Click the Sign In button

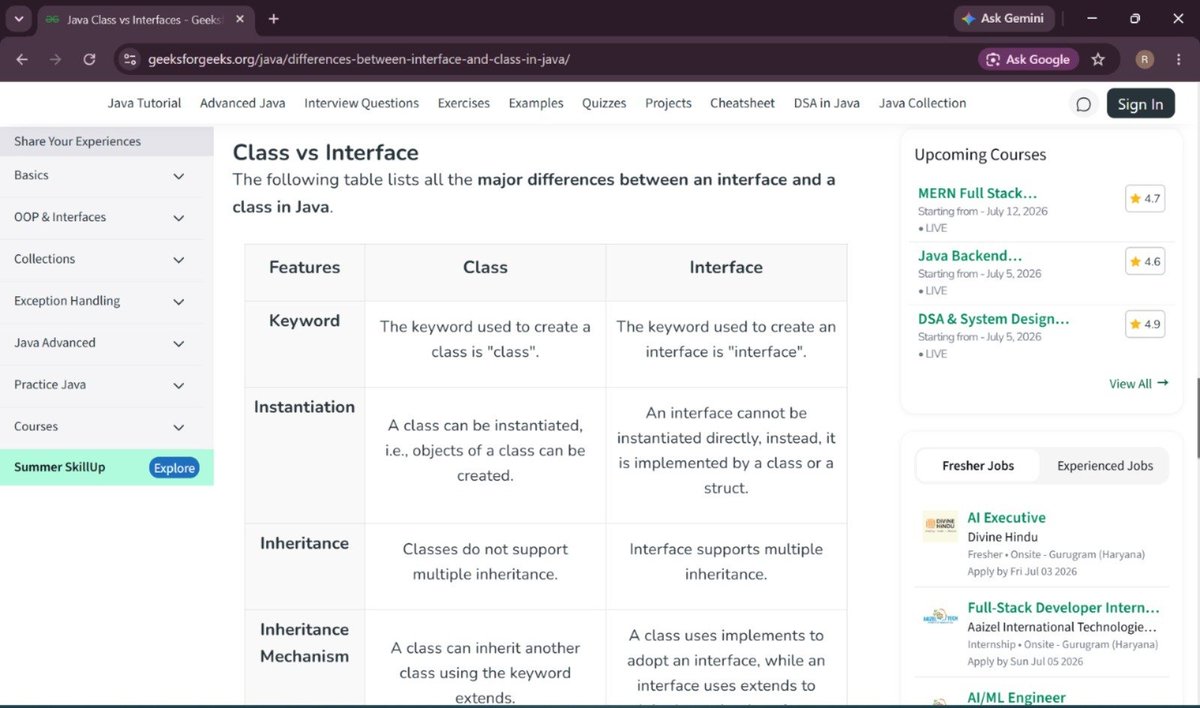1140,104
